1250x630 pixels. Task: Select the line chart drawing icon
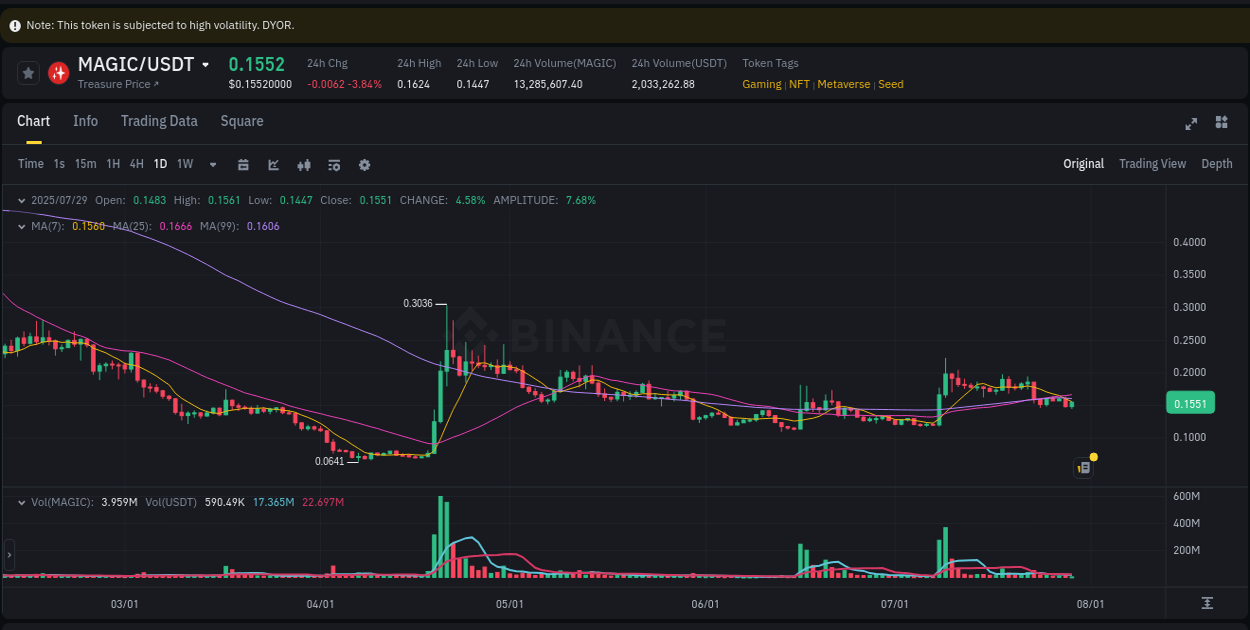pos(273,164)
